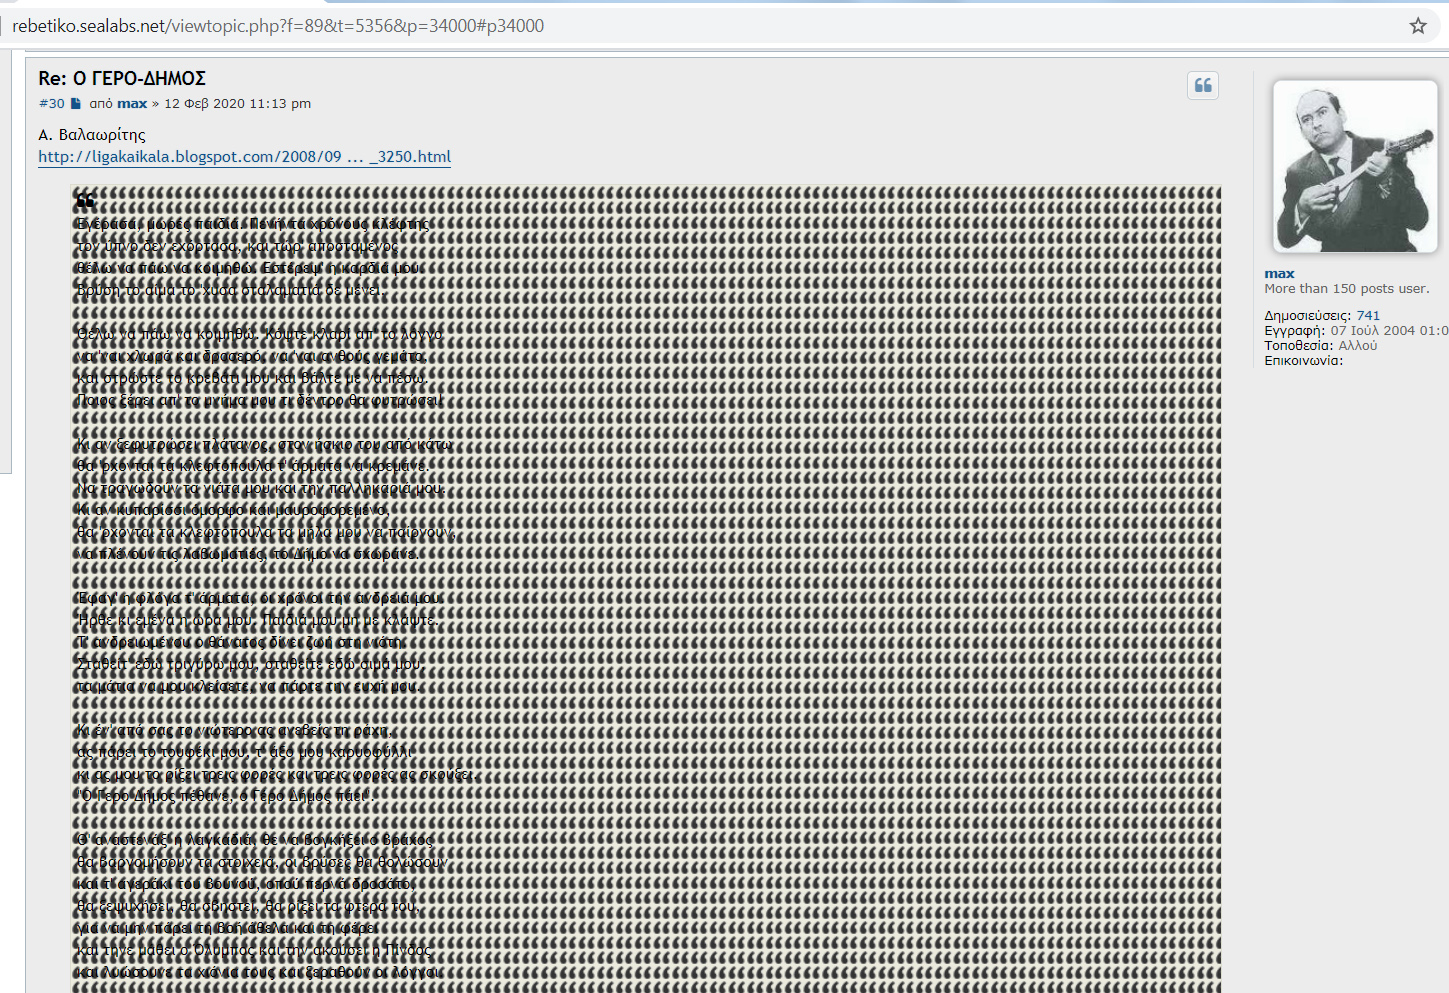Click the poem line Ο Γερο-Δήμος πέθανε

pos(224,796)
